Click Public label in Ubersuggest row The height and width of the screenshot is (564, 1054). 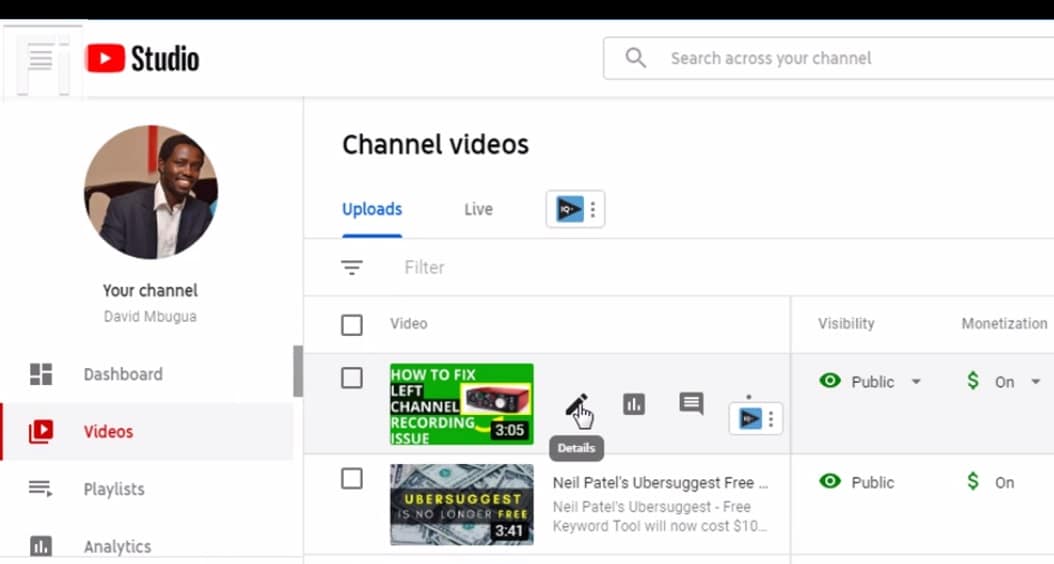tap(873, 483)
